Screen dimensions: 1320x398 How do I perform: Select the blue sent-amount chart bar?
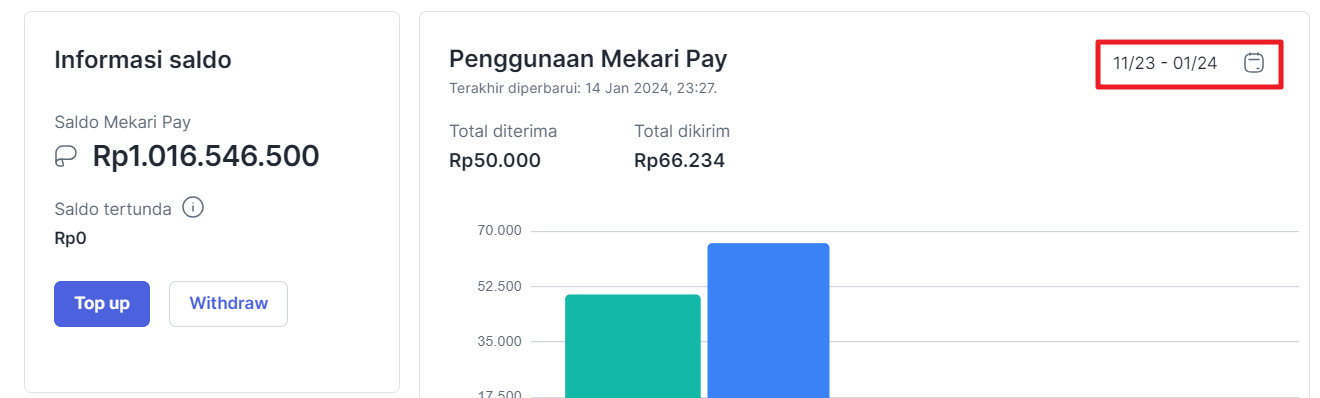[x=768, y=320]
